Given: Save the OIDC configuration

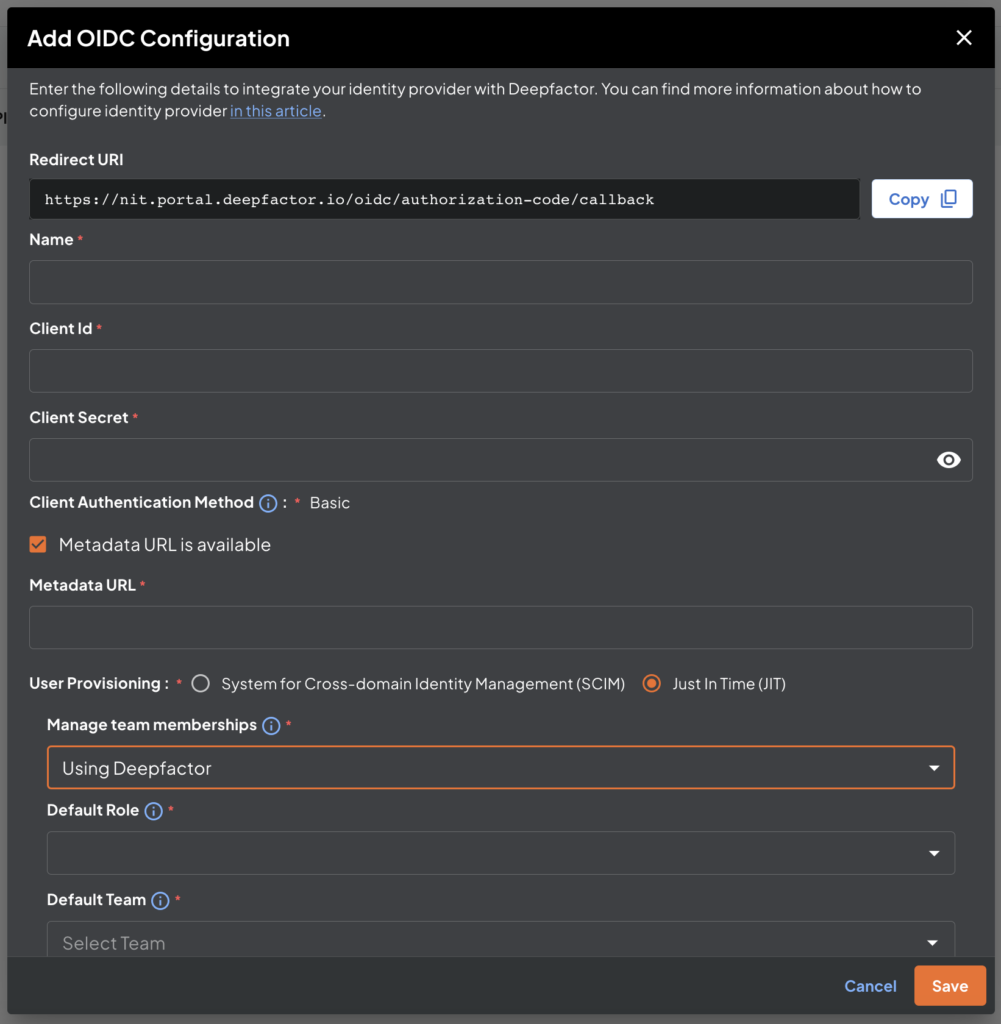Looking at the screenshot, I should [x=949, y=985].
